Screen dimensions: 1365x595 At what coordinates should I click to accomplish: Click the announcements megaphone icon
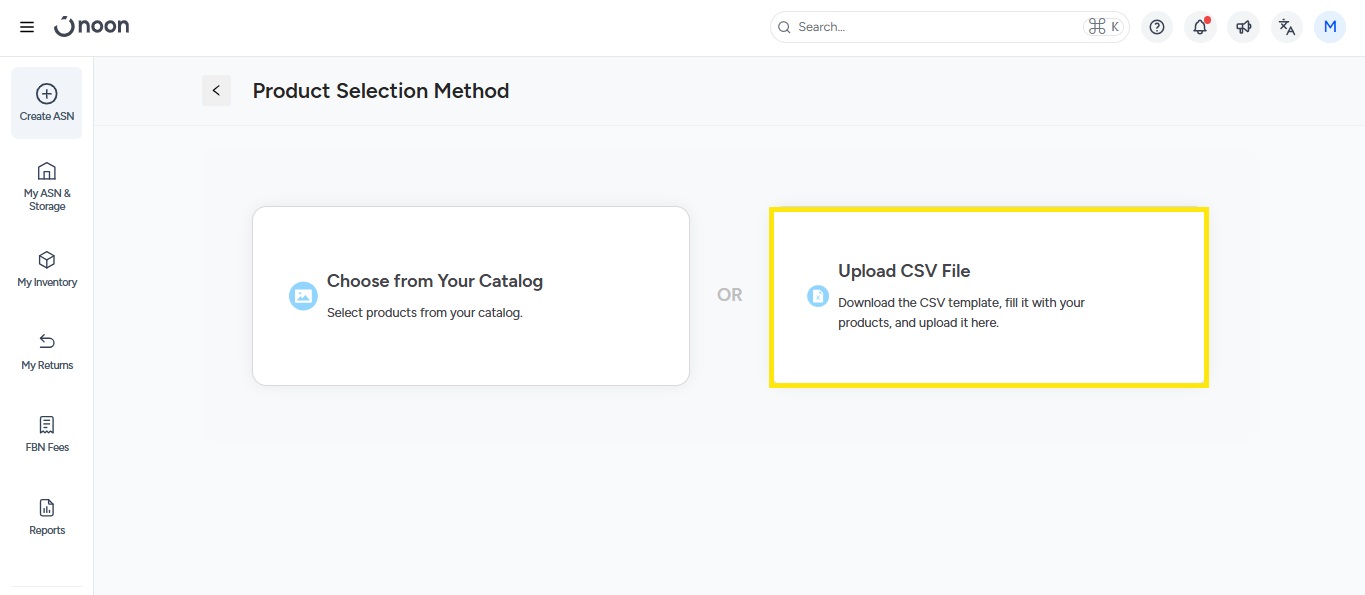pyautogui.click(x=1243, y=27)
